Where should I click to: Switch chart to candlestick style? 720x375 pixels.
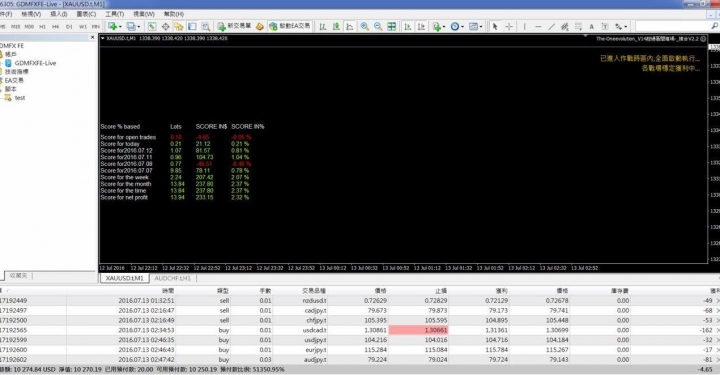[x=336, y=27]
